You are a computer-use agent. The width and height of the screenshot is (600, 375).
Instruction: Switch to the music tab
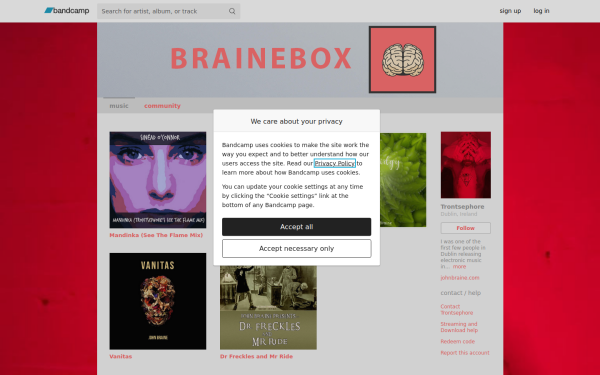click(119, 106)
